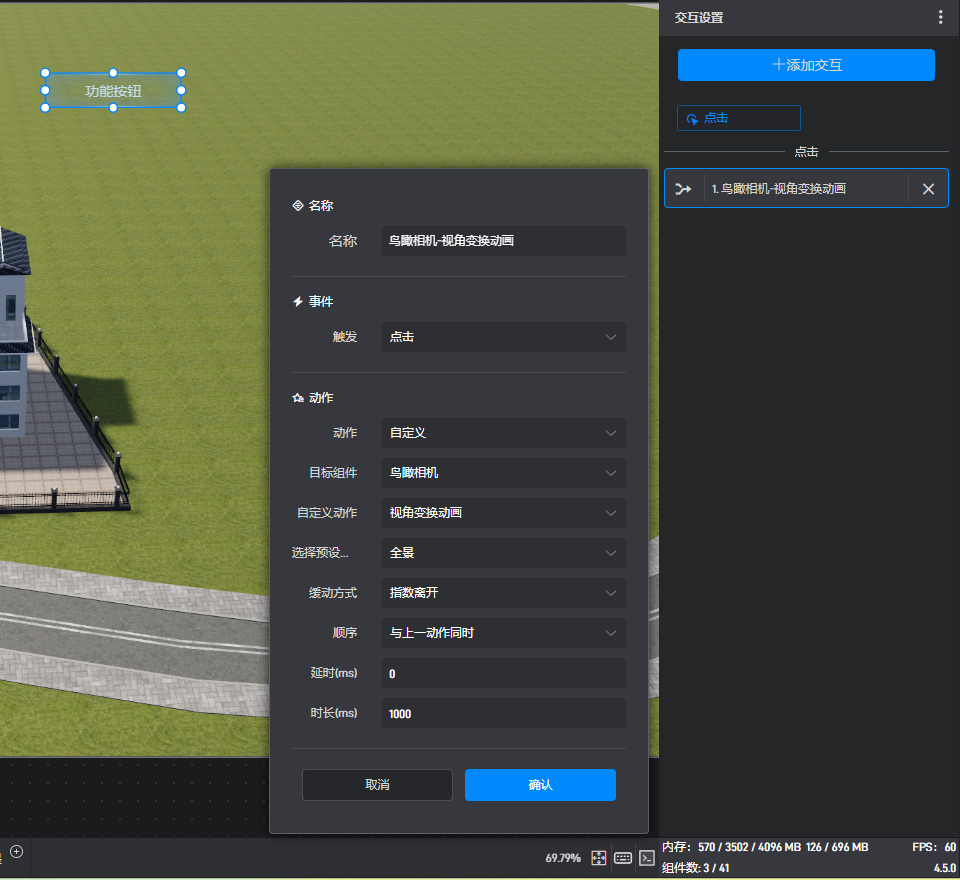Viewport: 960px width, 880px height.
Task: Click the 延时(ms) input field
Action: pos(503,673)
